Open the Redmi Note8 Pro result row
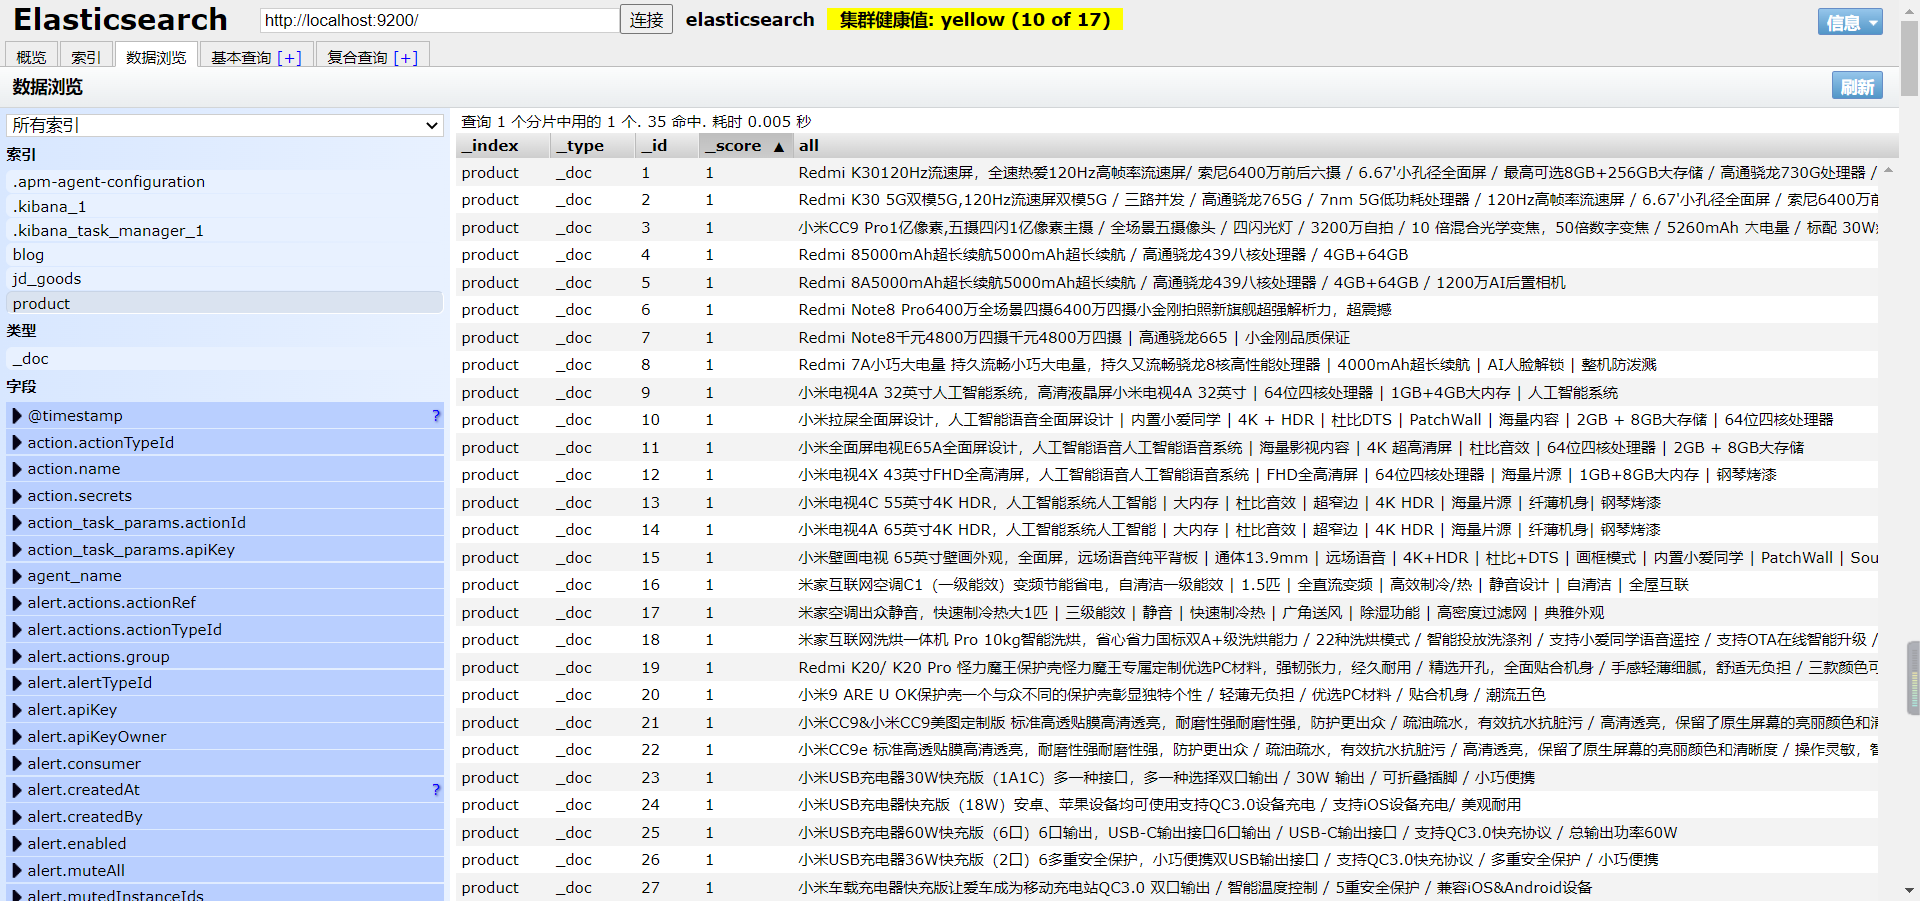Screen dimensions: 1920x901 1167,310
